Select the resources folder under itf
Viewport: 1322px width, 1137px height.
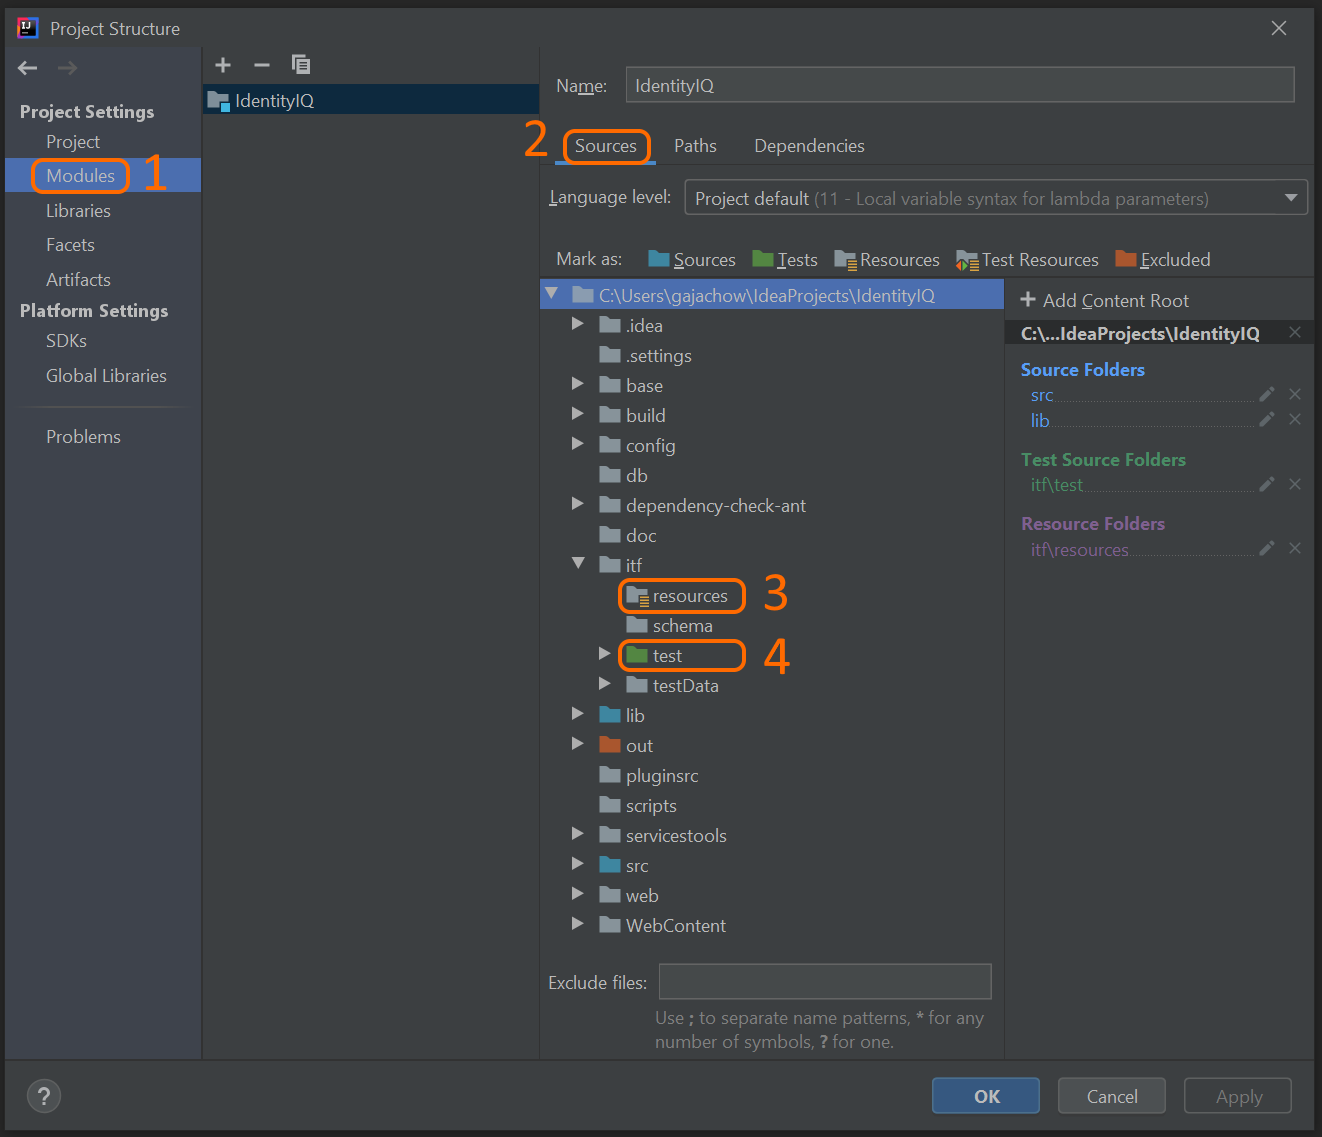click(x=677, y=596)
